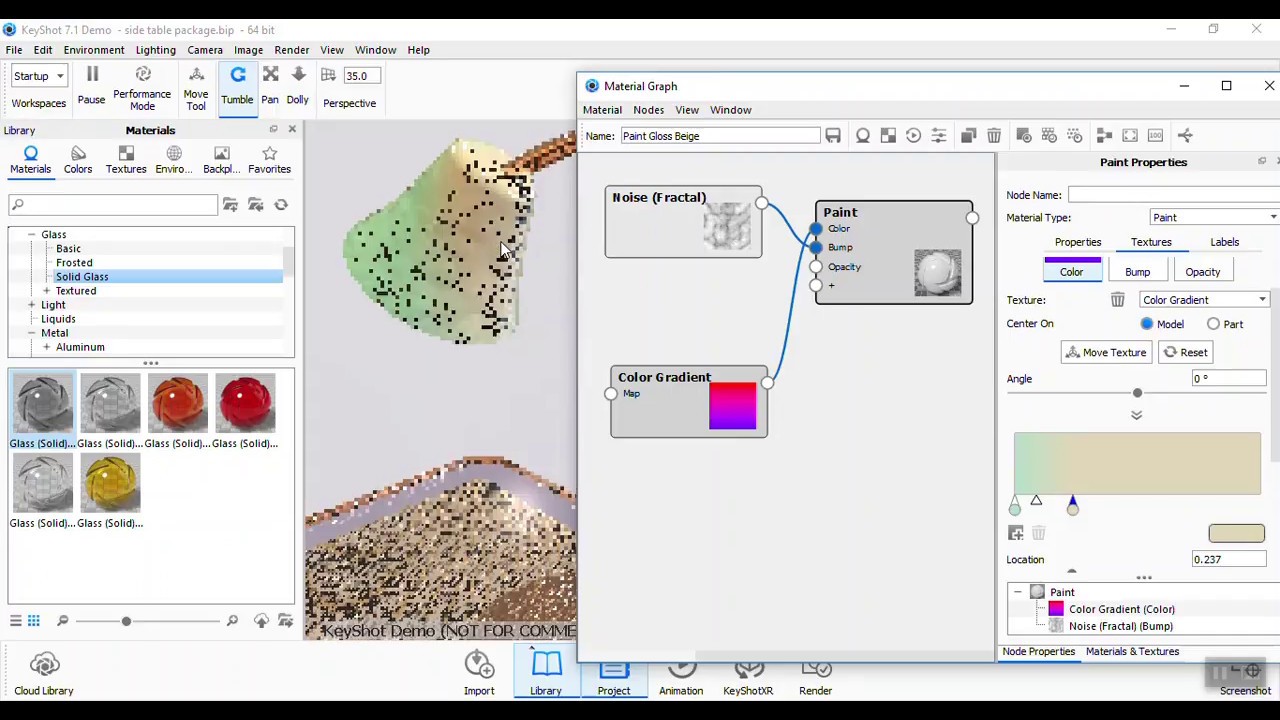Image resolution: width=1280 pixels, height=720 pixels.
Task: Open the Colors library tab
Action: (x=78, y=159)
